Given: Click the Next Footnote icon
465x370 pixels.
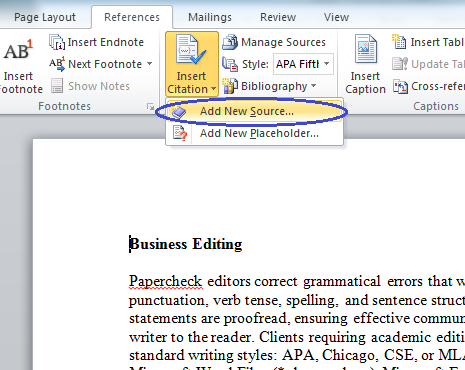Looking at the screenshot, I should [x=57, y=64].
